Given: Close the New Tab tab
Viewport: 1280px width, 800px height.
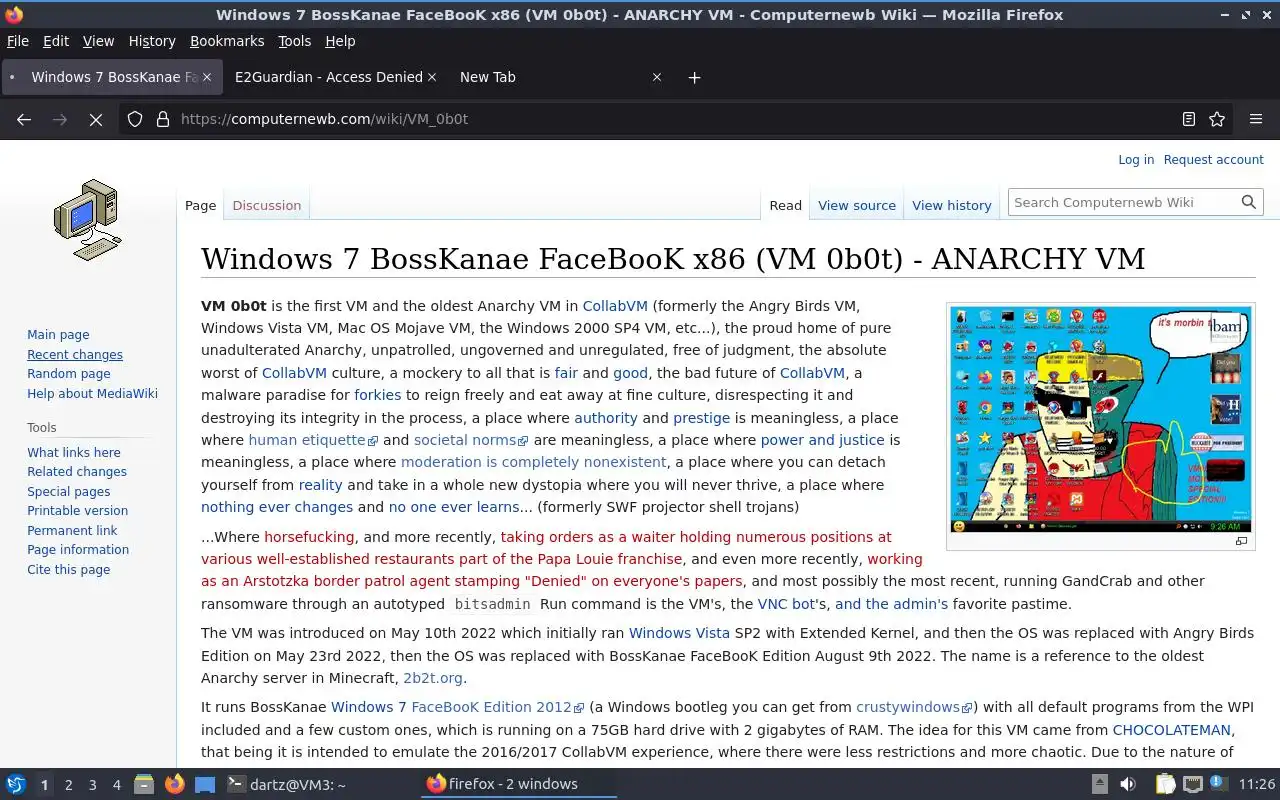Looking at the screenshot, I should tap(657, 77).
